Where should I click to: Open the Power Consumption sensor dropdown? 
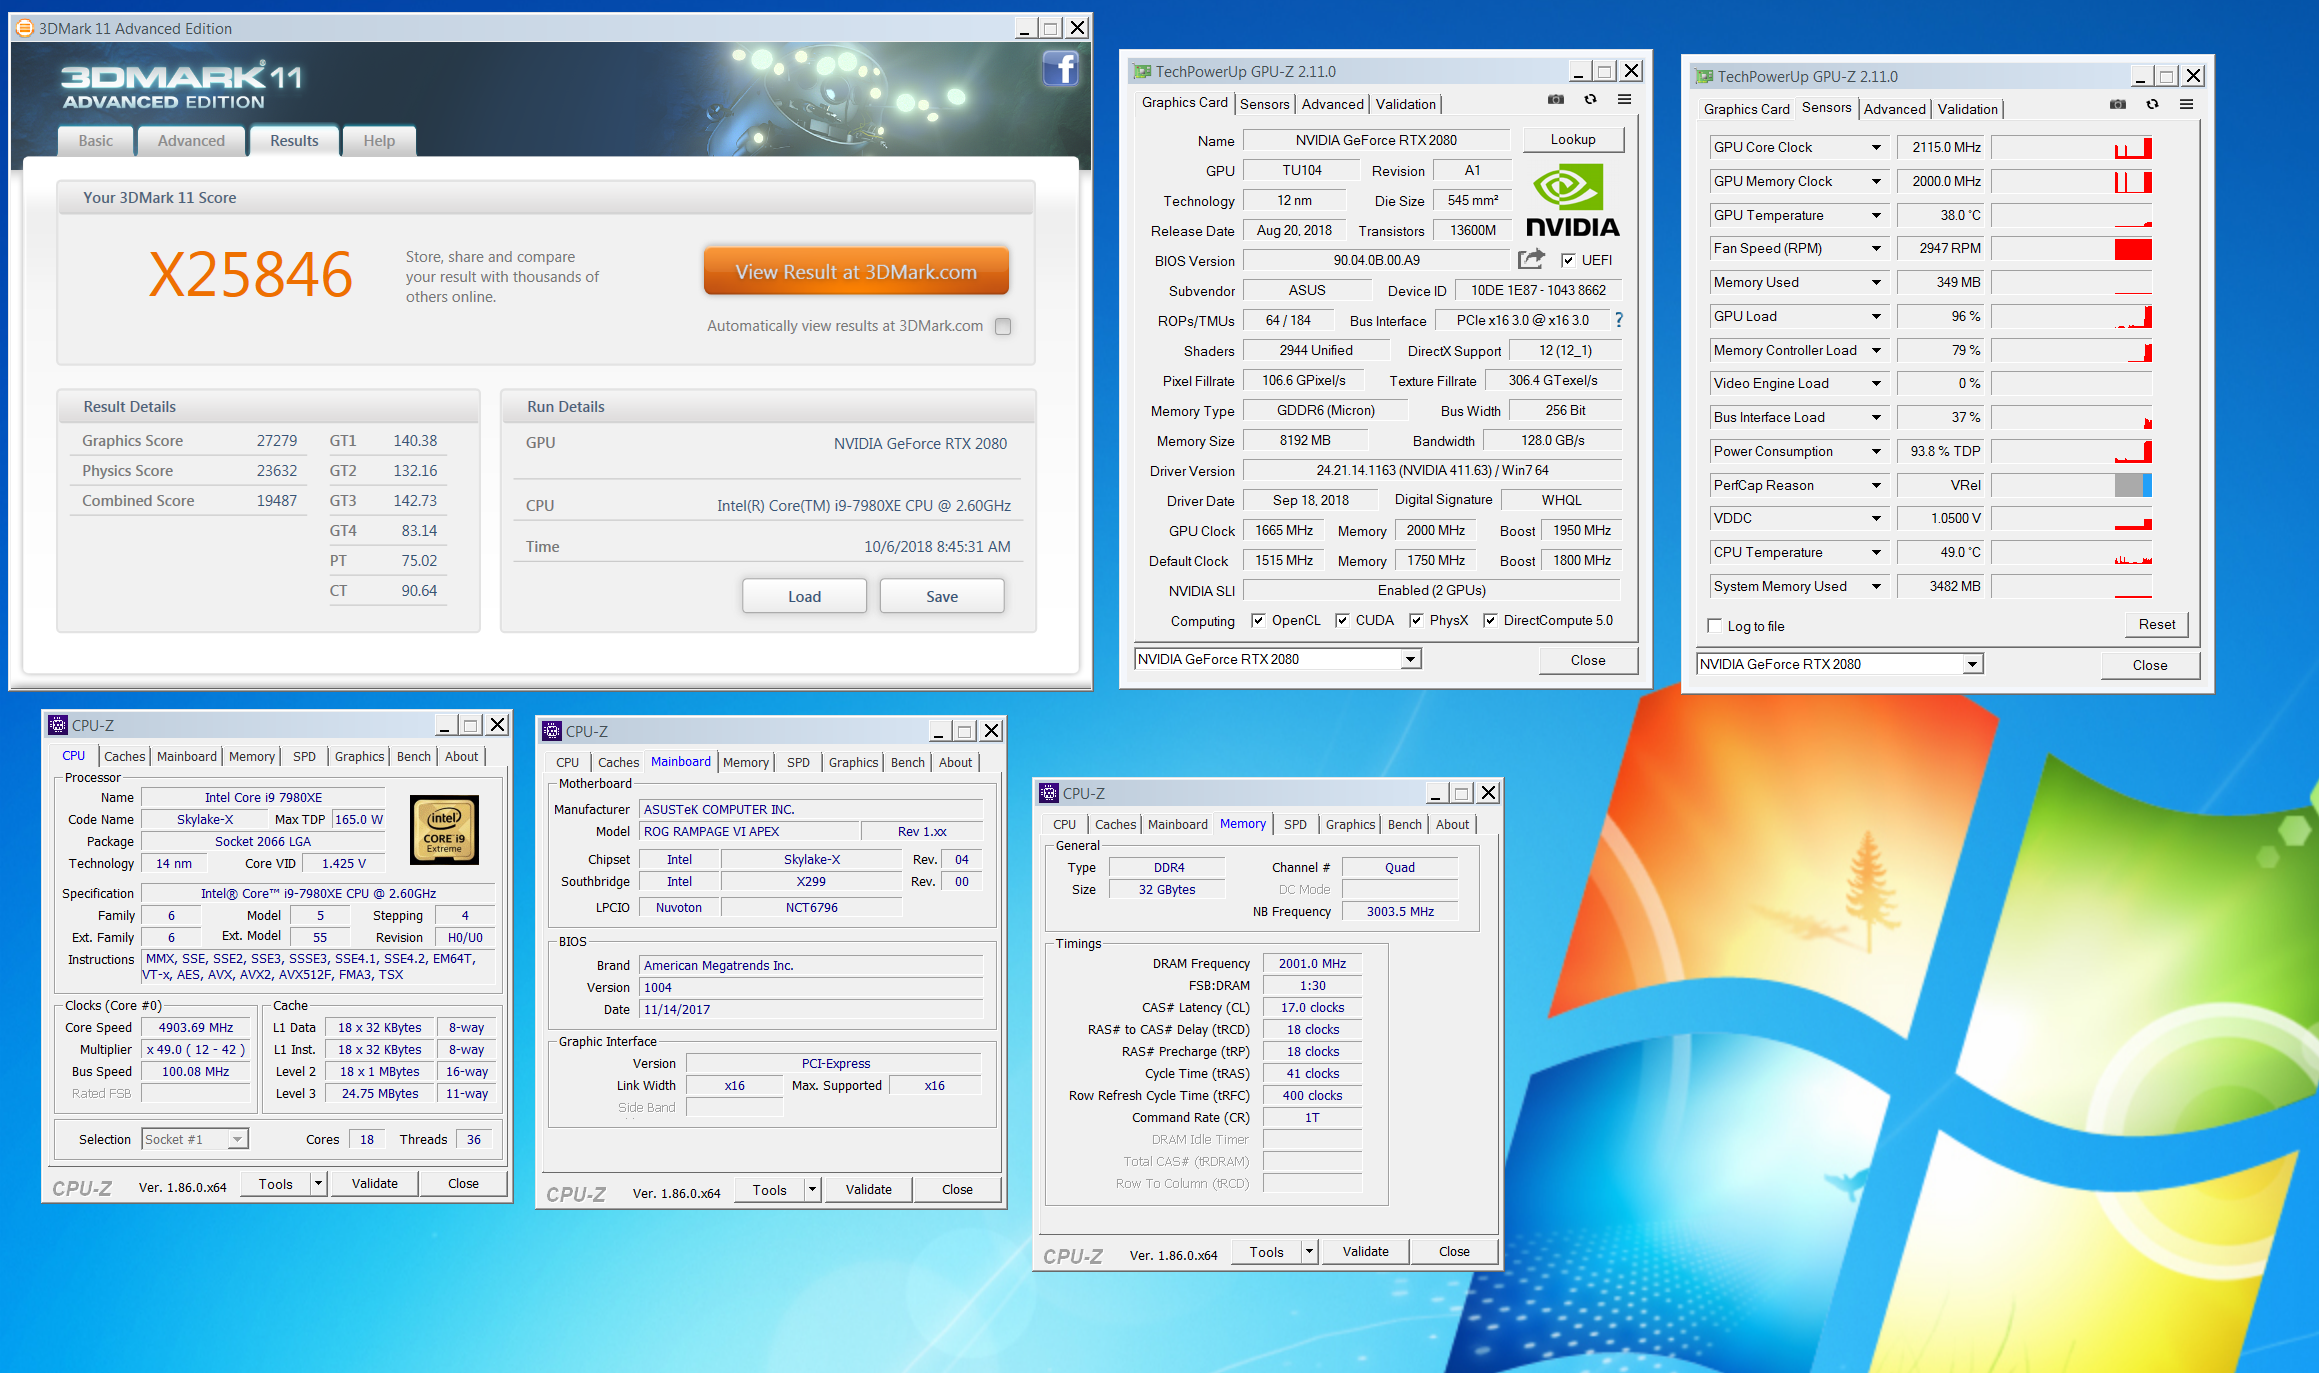click(x=1876, y=451)
